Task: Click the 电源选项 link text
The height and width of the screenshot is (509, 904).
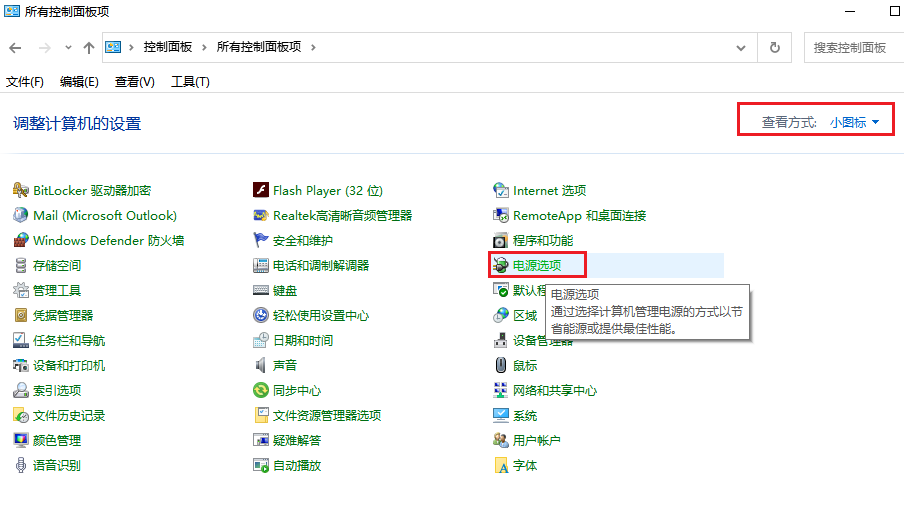Action: point(537,265)
